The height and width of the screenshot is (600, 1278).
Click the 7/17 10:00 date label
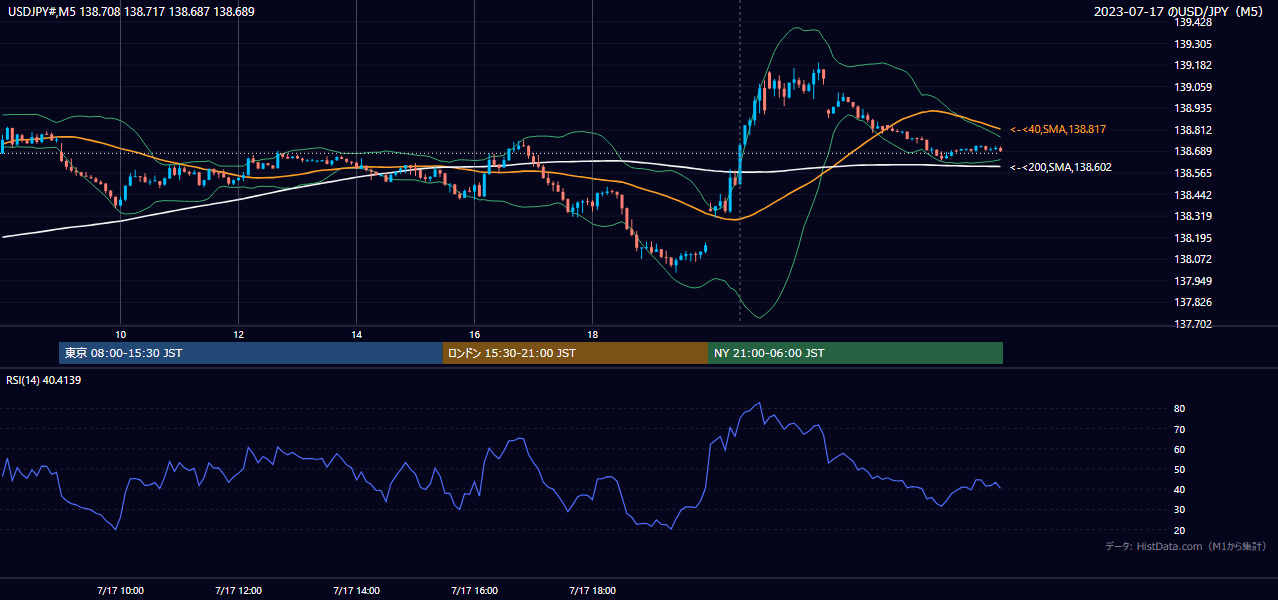[x=120, y=590]
